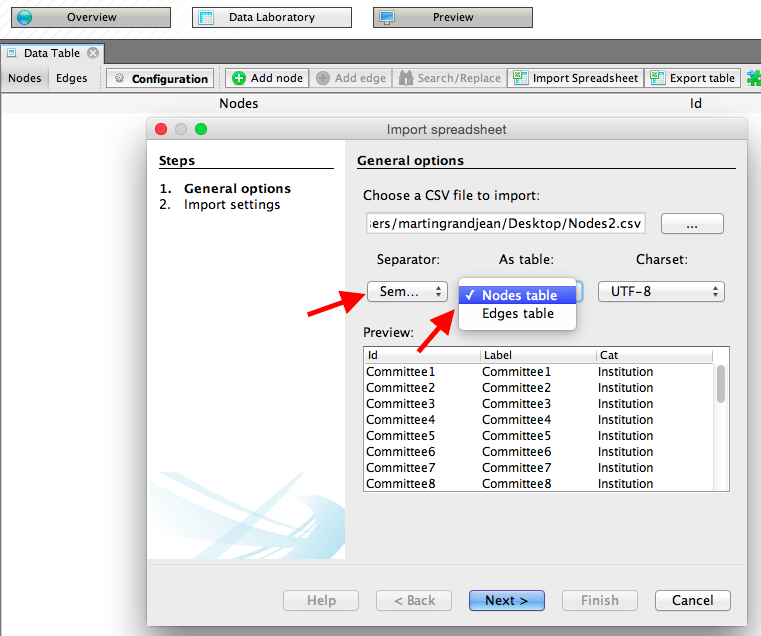Viewport: 761px width, 636px height.
Task: Cancel the Import spreadsheet dialog
Action: (692, 600)
